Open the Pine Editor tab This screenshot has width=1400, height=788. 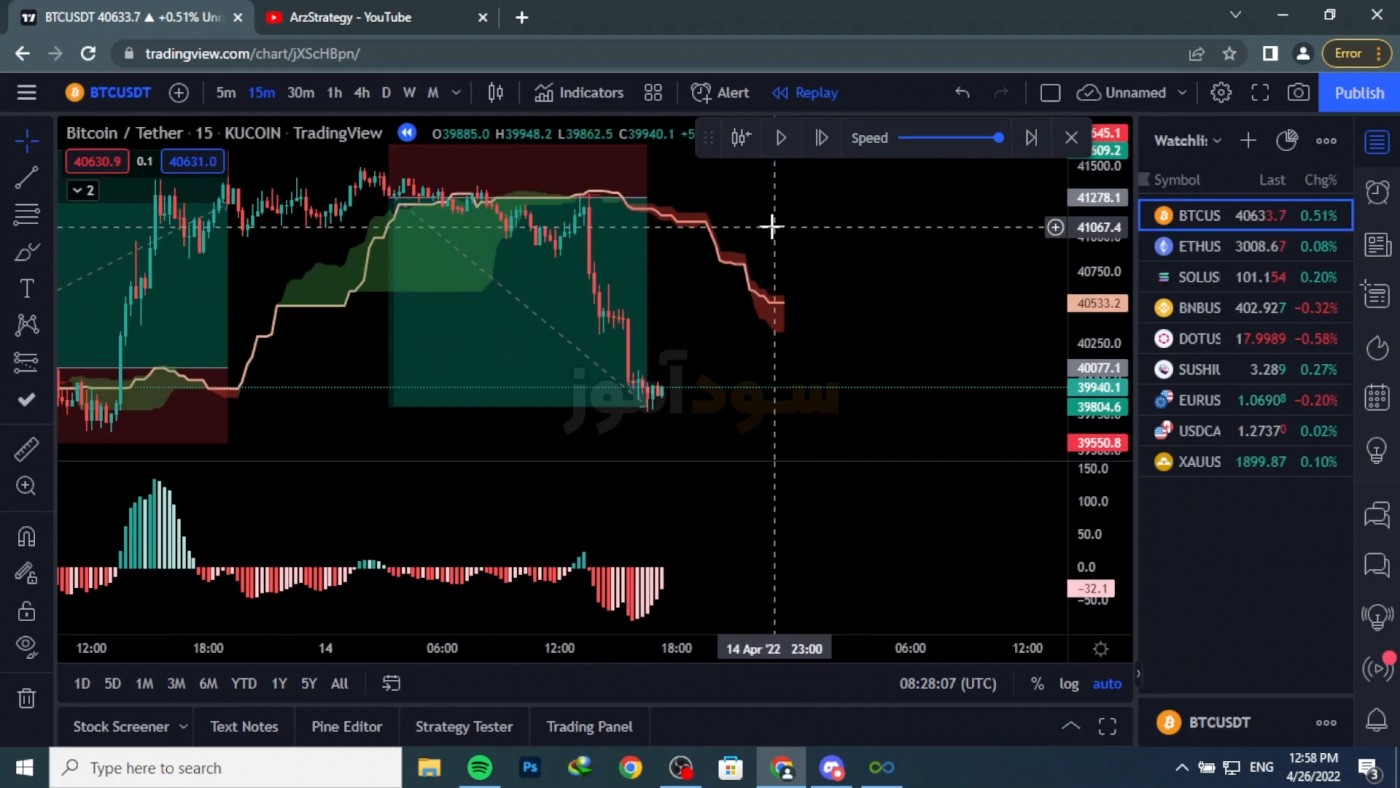point(347,727)
